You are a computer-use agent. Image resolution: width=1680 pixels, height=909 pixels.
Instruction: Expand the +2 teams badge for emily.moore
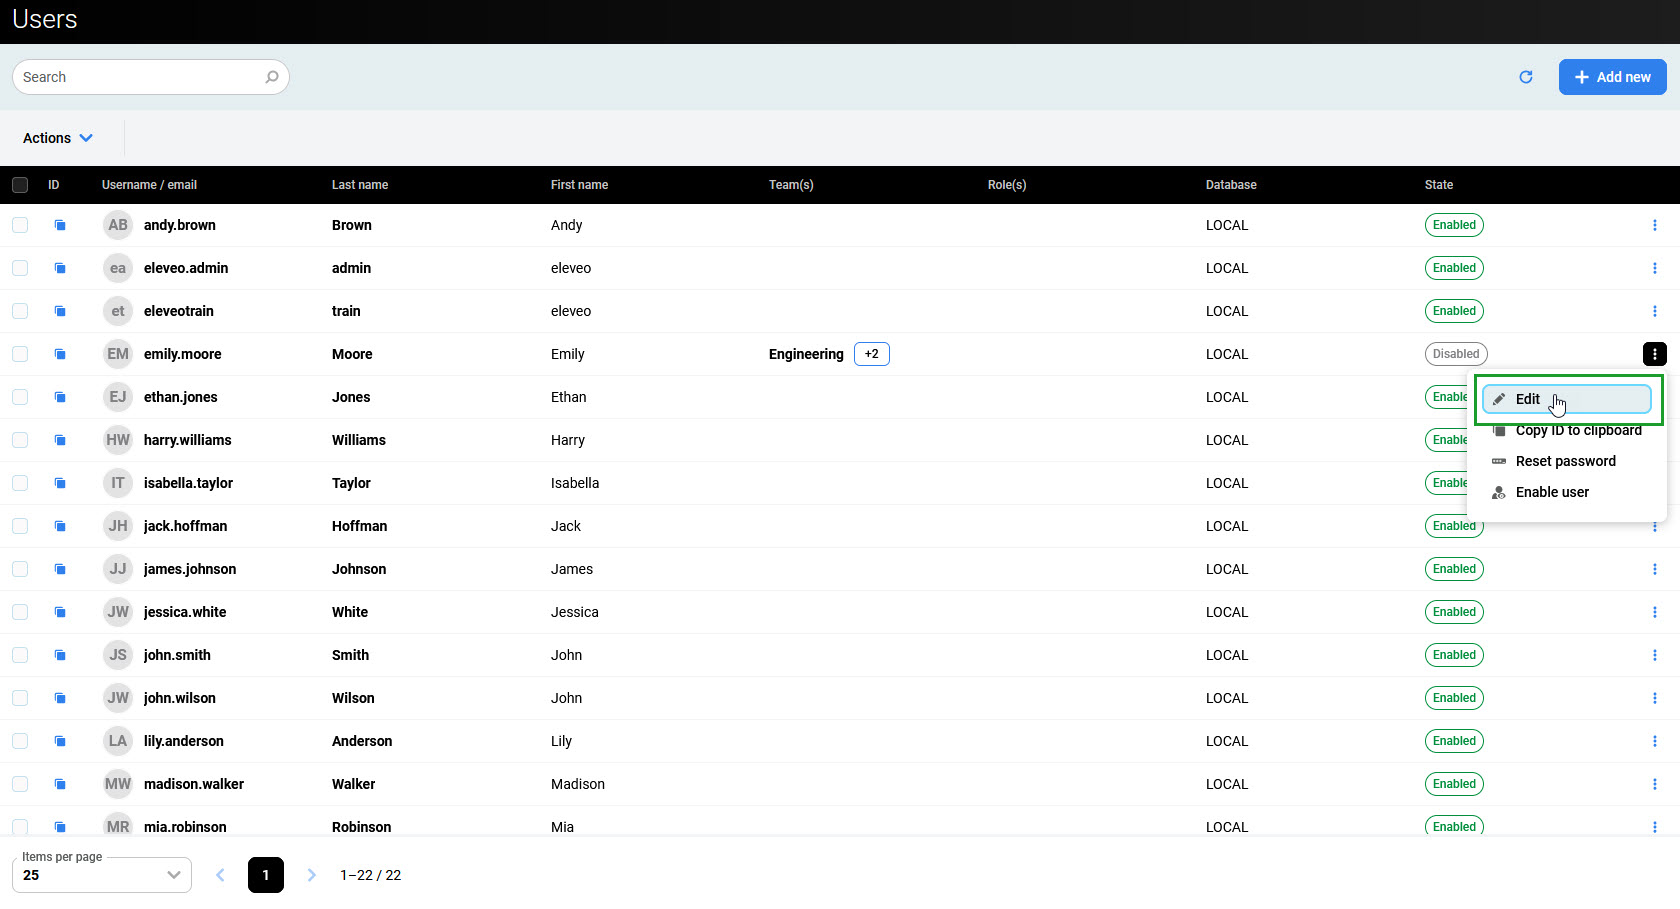click(871, 354)
